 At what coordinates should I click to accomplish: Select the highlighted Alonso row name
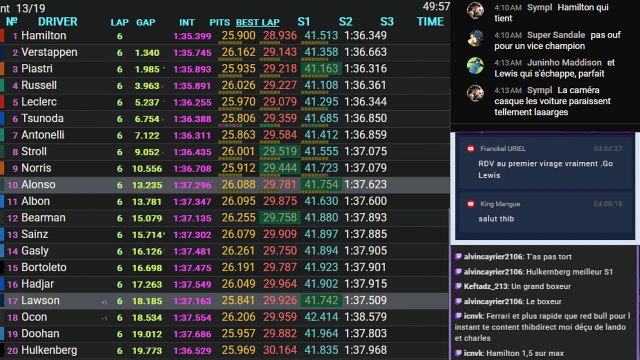click(x=38, y=184)
